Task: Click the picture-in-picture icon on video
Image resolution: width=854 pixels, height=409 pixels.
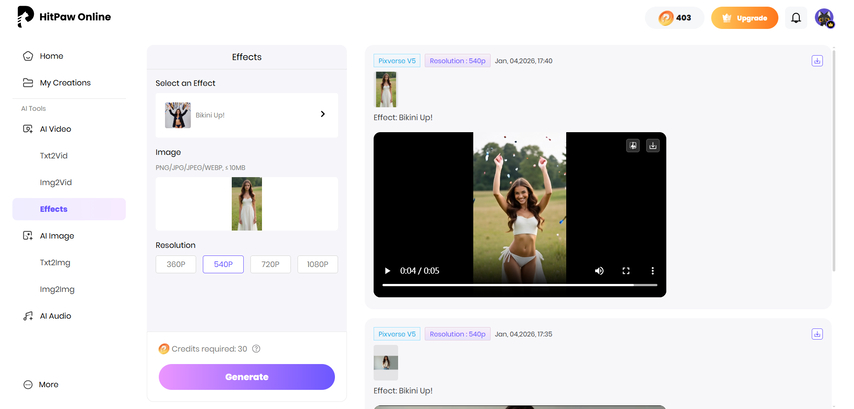Action: click(632, 145)
